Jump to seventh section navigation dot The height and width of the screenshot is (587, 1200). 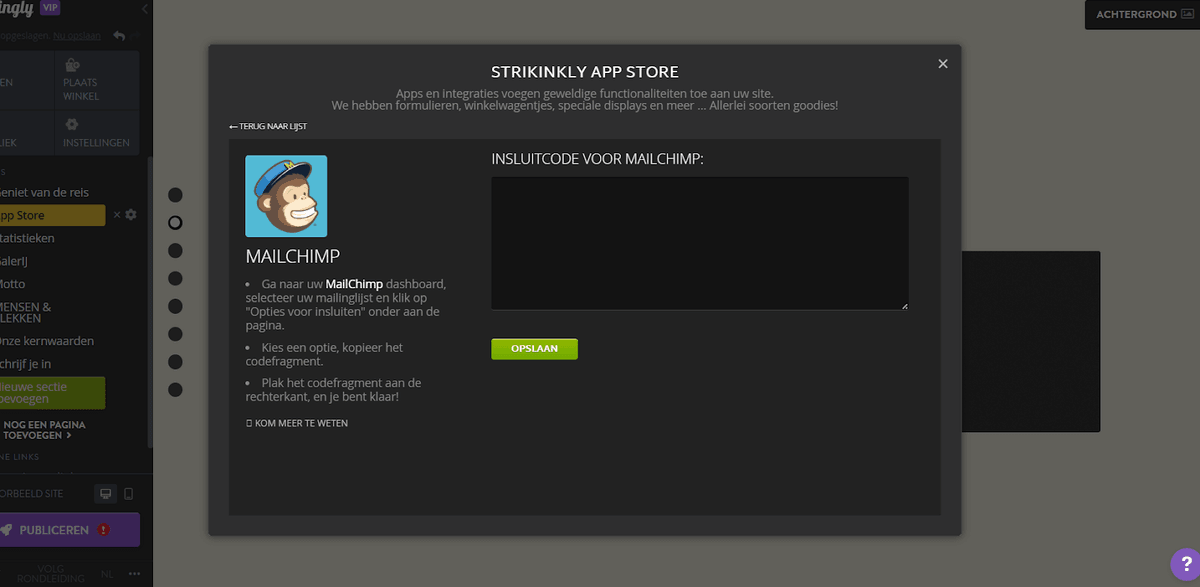(175, 361)
